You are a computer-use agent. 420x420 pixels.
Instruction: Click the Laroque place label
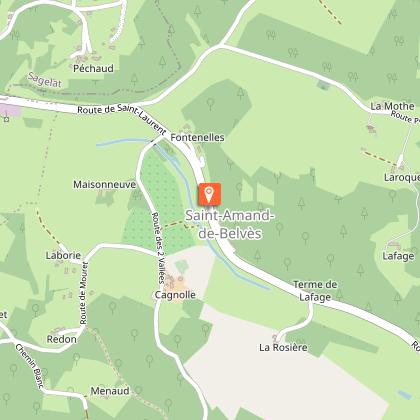[402, 177]
